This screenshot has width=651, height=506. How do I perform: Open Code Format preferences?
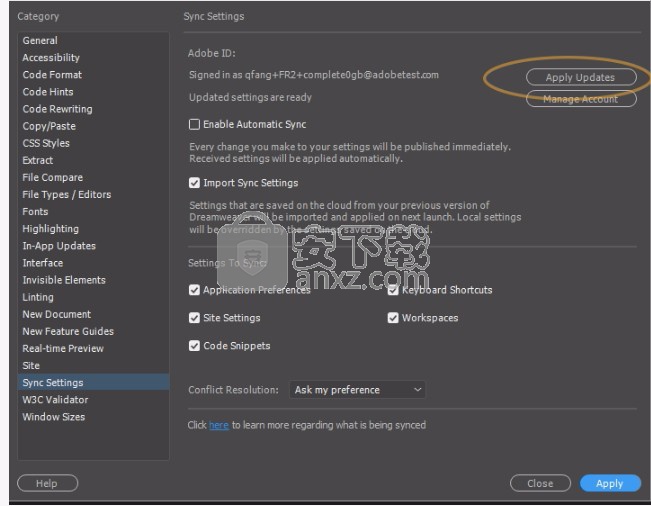point(93,75)
